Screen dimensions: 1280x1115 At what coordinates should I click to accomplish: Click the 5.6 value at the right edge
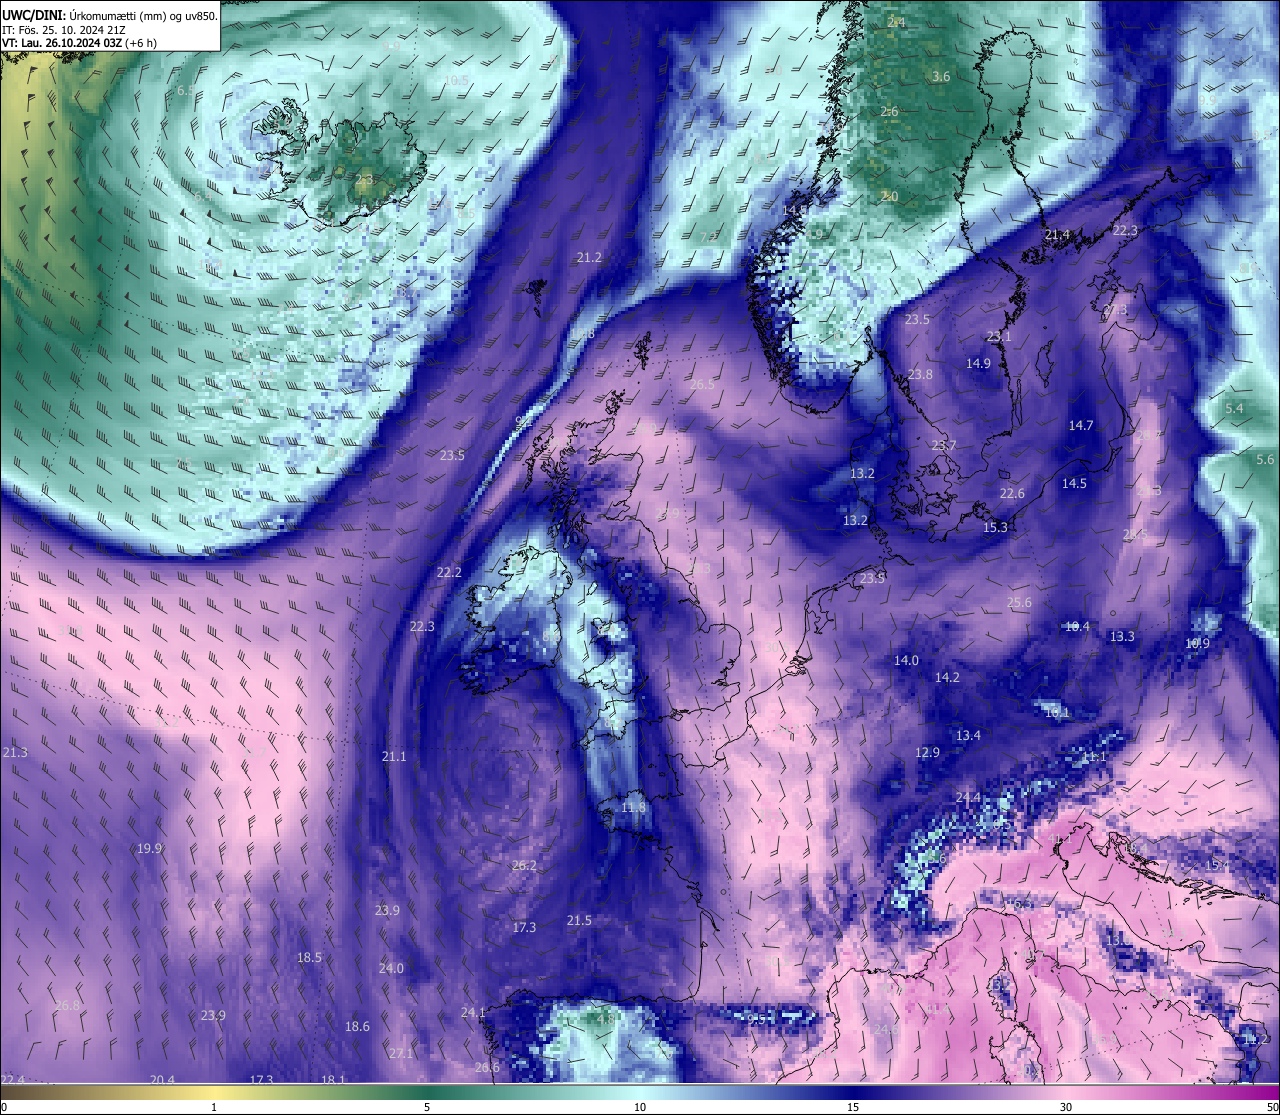(x=1266, y=460)
